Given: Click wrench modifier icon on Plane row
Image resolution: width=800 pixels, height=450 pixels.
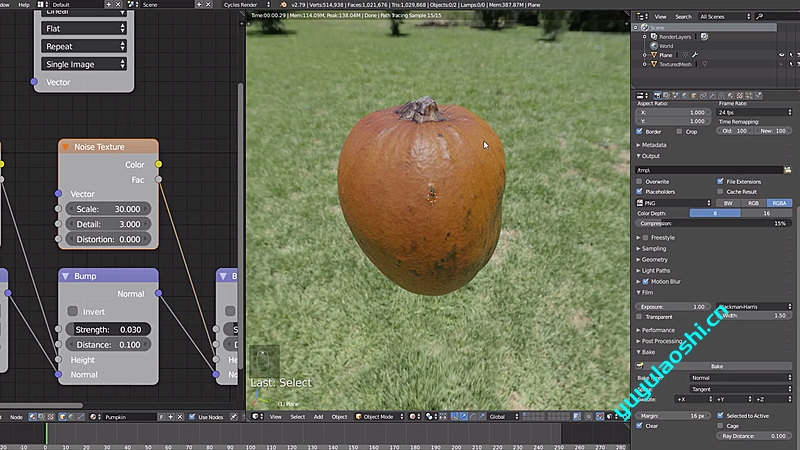Looking at the screenshot, I should [695, 55].
